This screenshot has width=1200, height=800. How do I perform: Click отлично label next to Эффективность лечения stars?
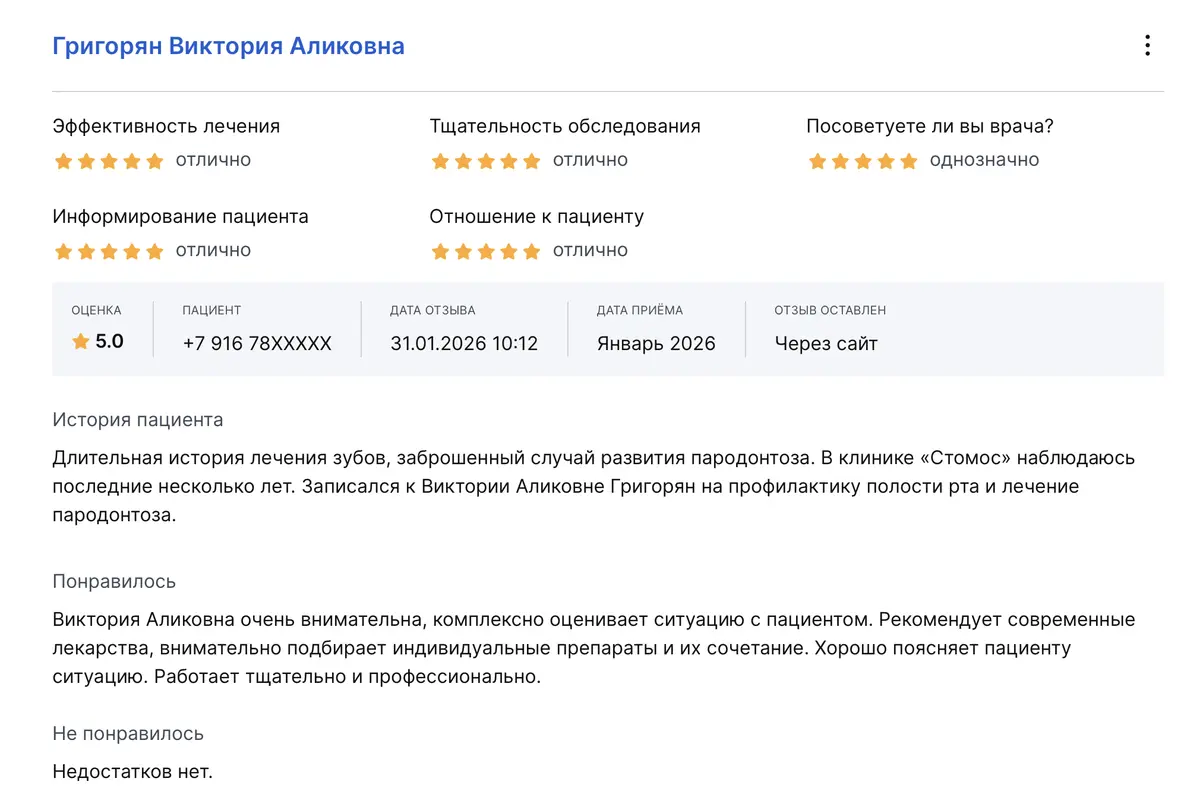tap(213, 160)
